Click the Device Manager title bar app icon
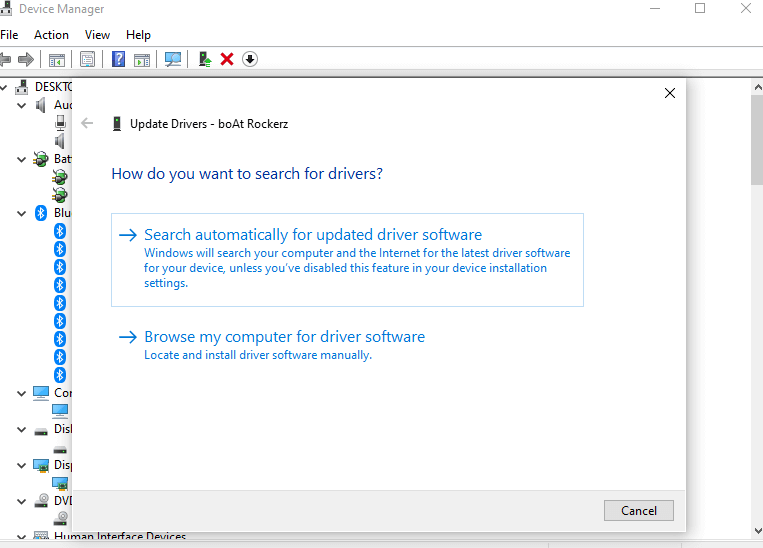 click(x=6, y=8)
